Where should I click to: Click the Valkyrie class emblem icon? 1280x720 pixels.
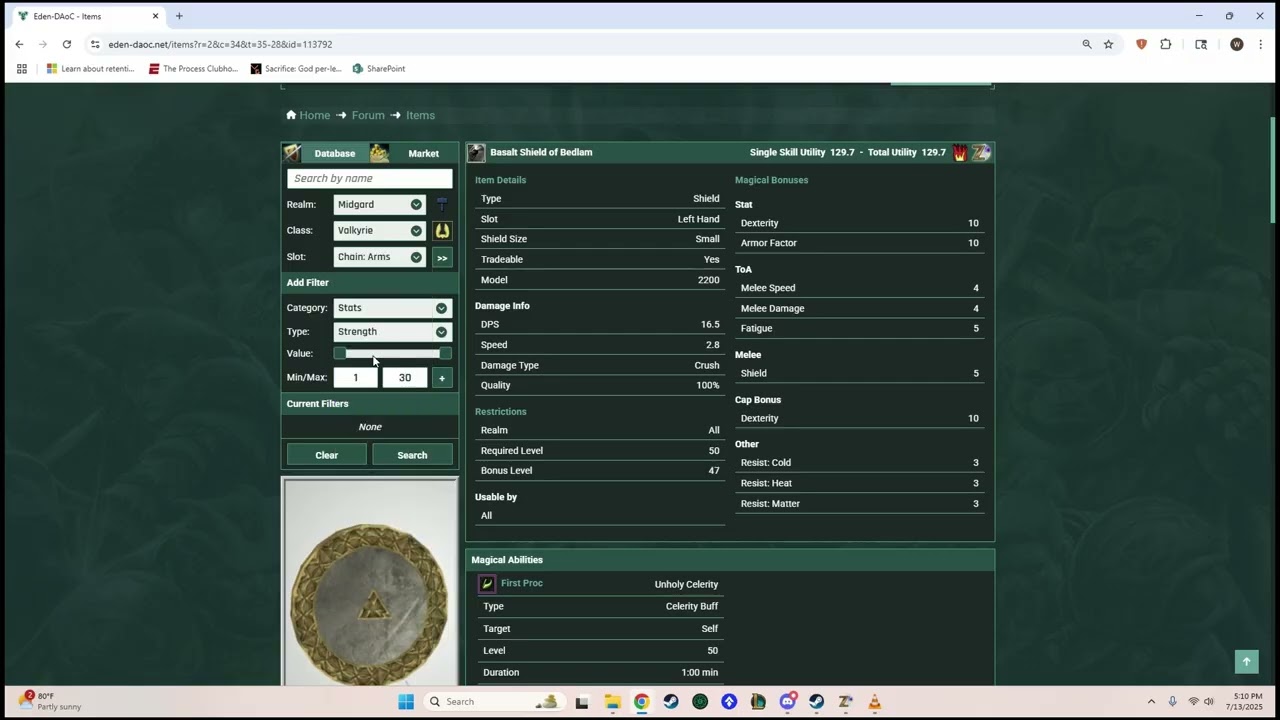442,231
